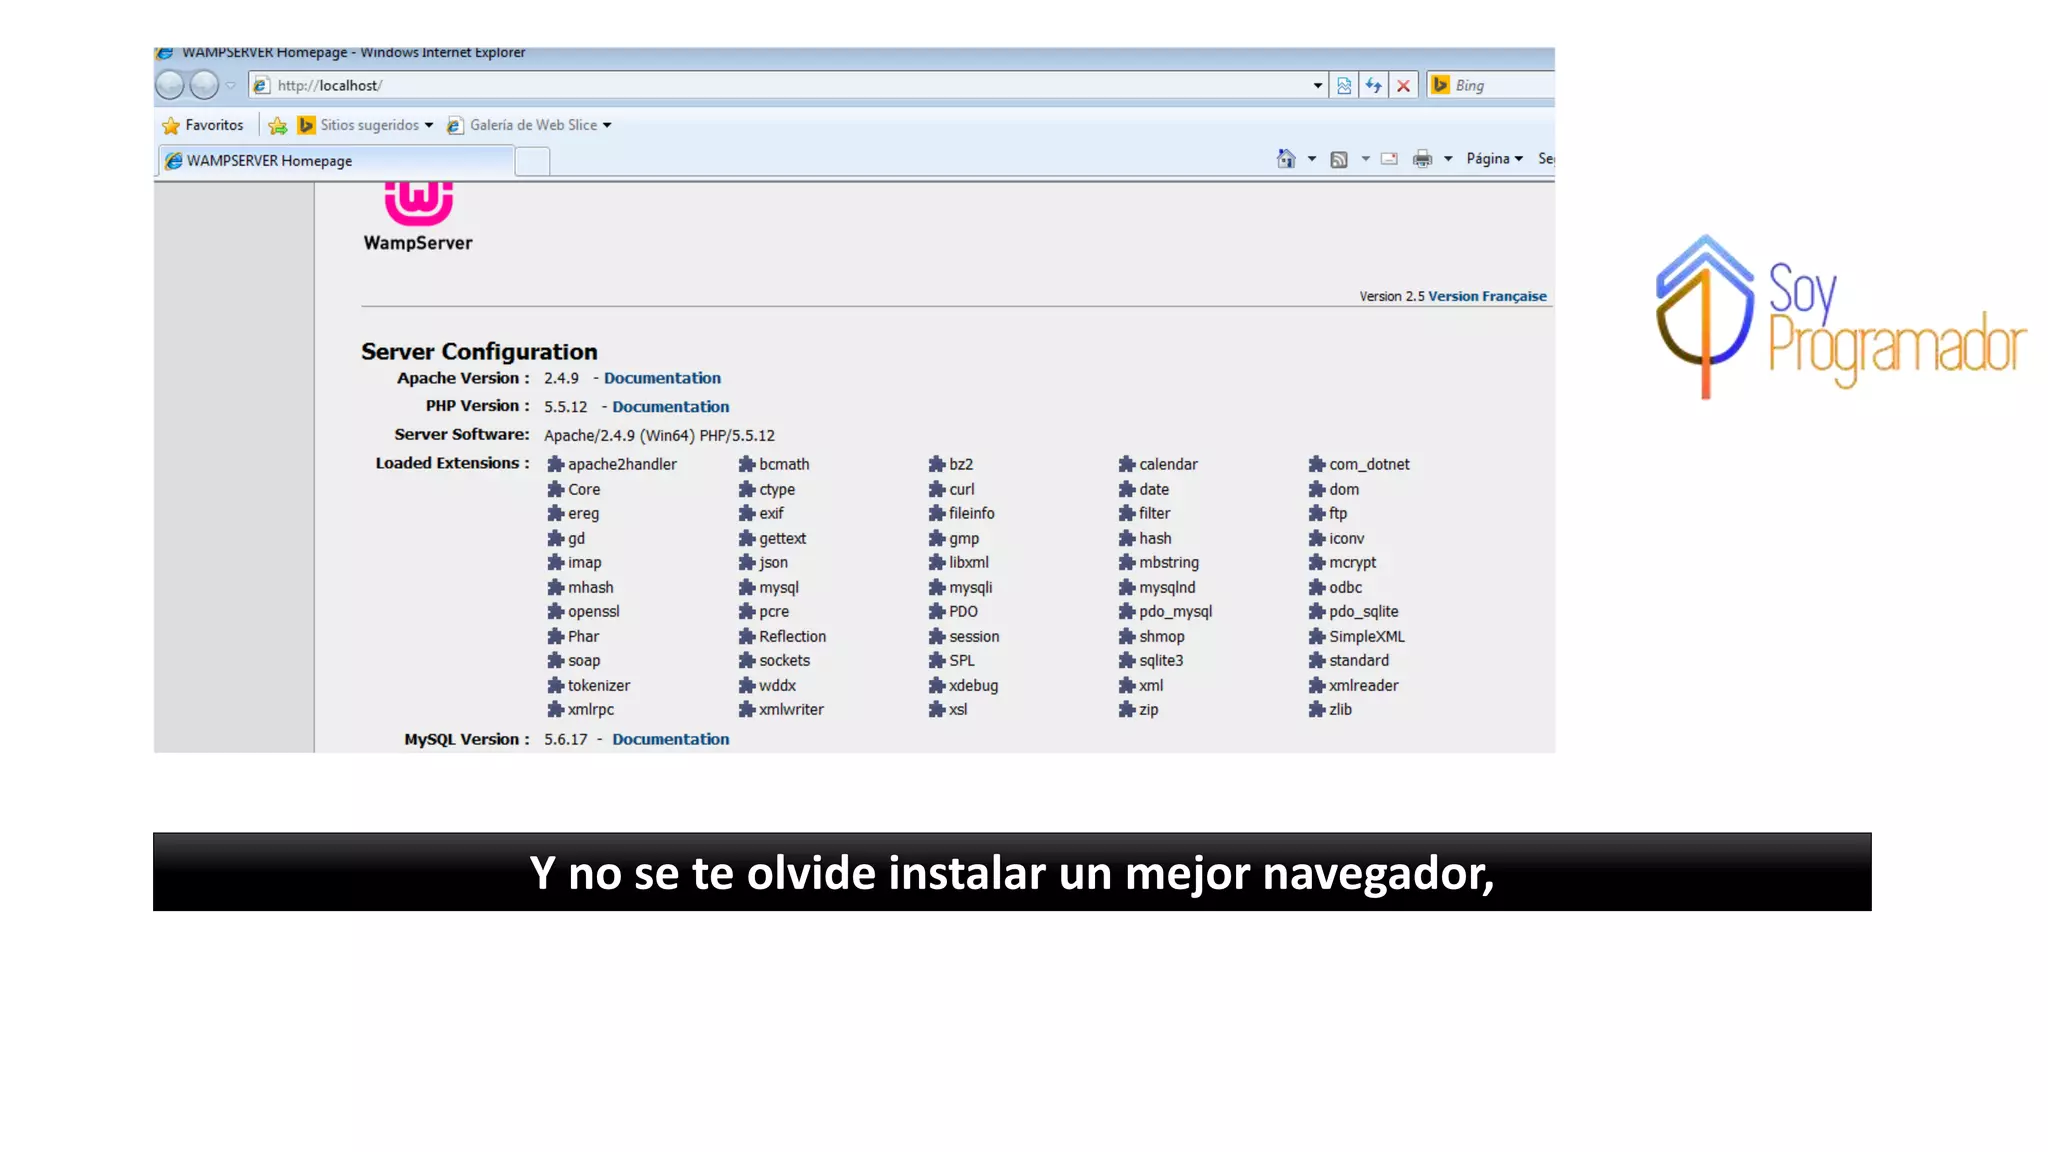The height and width of the screenshot is (1152, 2048).
Task: Click the SimpleXML extension puzzle icon
Action: pos(1317,636)
